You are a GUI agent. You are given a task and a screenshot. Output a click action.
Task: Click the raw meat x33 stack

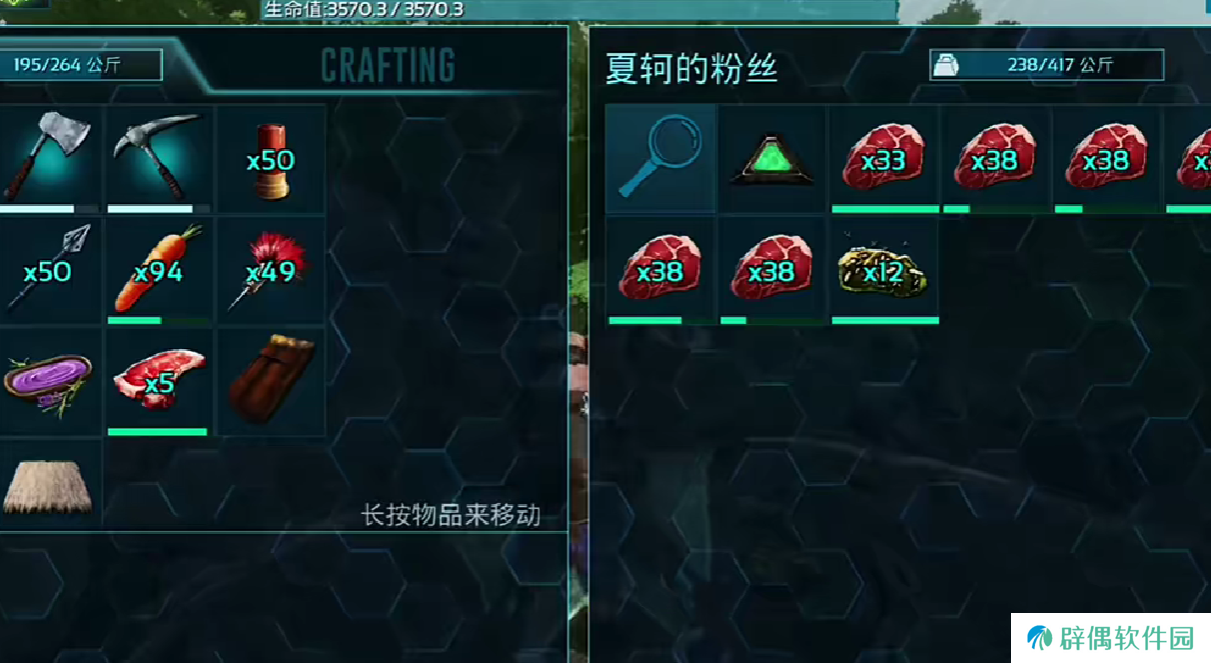pyautogui.click(x=885, y=158)
